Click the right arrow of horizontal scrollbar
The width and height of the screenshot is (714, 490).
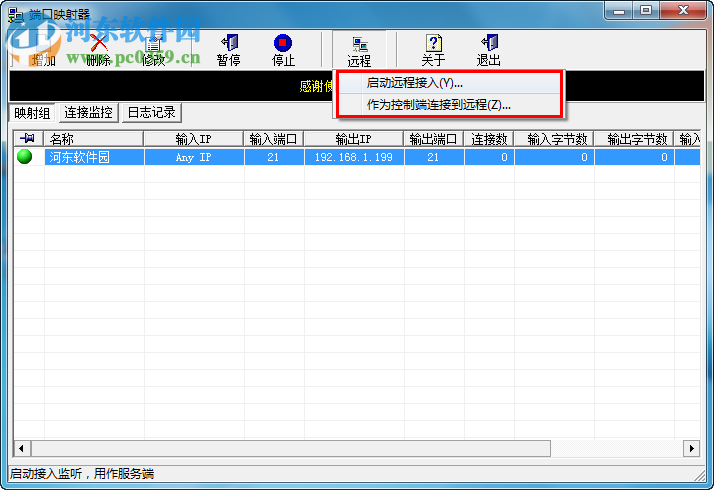[x=692, y=448]
